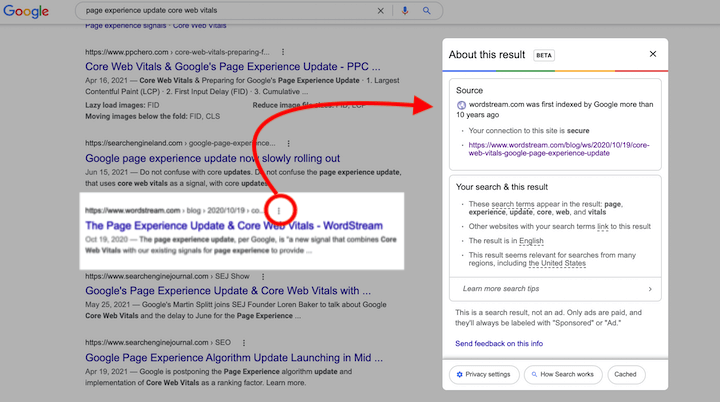720x402 pixels.
Task: Clear the search box text
Action: click(x=380, y=11)
